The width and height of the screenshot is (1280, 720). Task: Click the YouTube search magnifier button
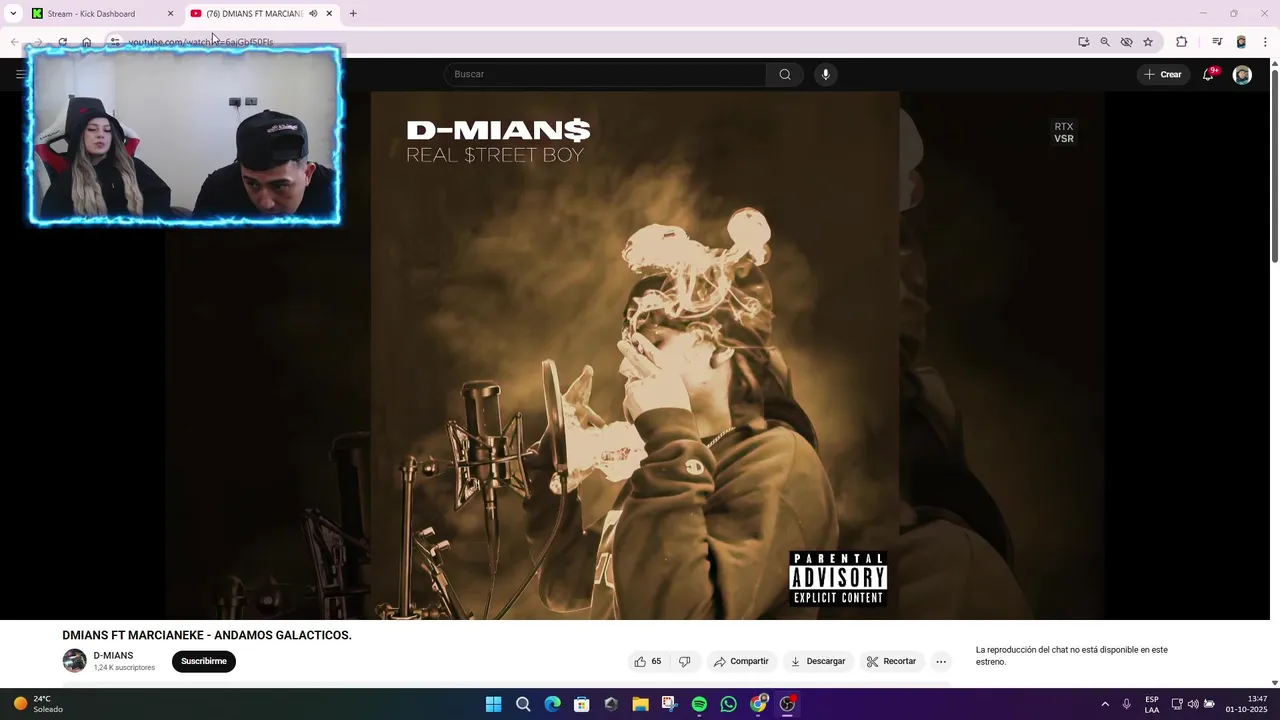[x=785, y=74]
